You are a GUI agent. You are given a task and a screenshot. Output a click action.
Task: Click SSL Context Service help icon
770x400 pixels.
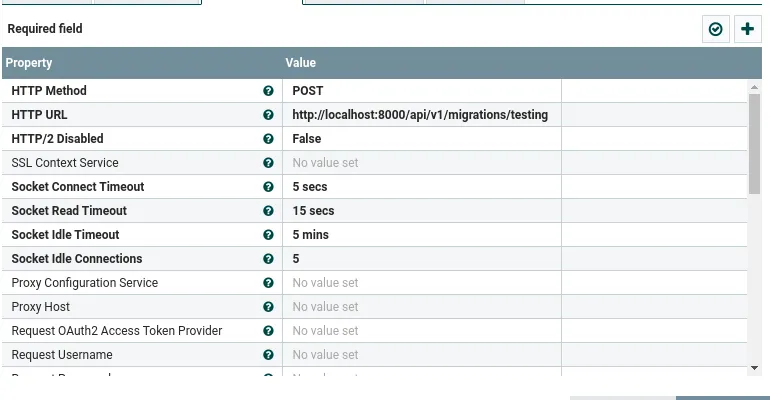tap(268, 163)
